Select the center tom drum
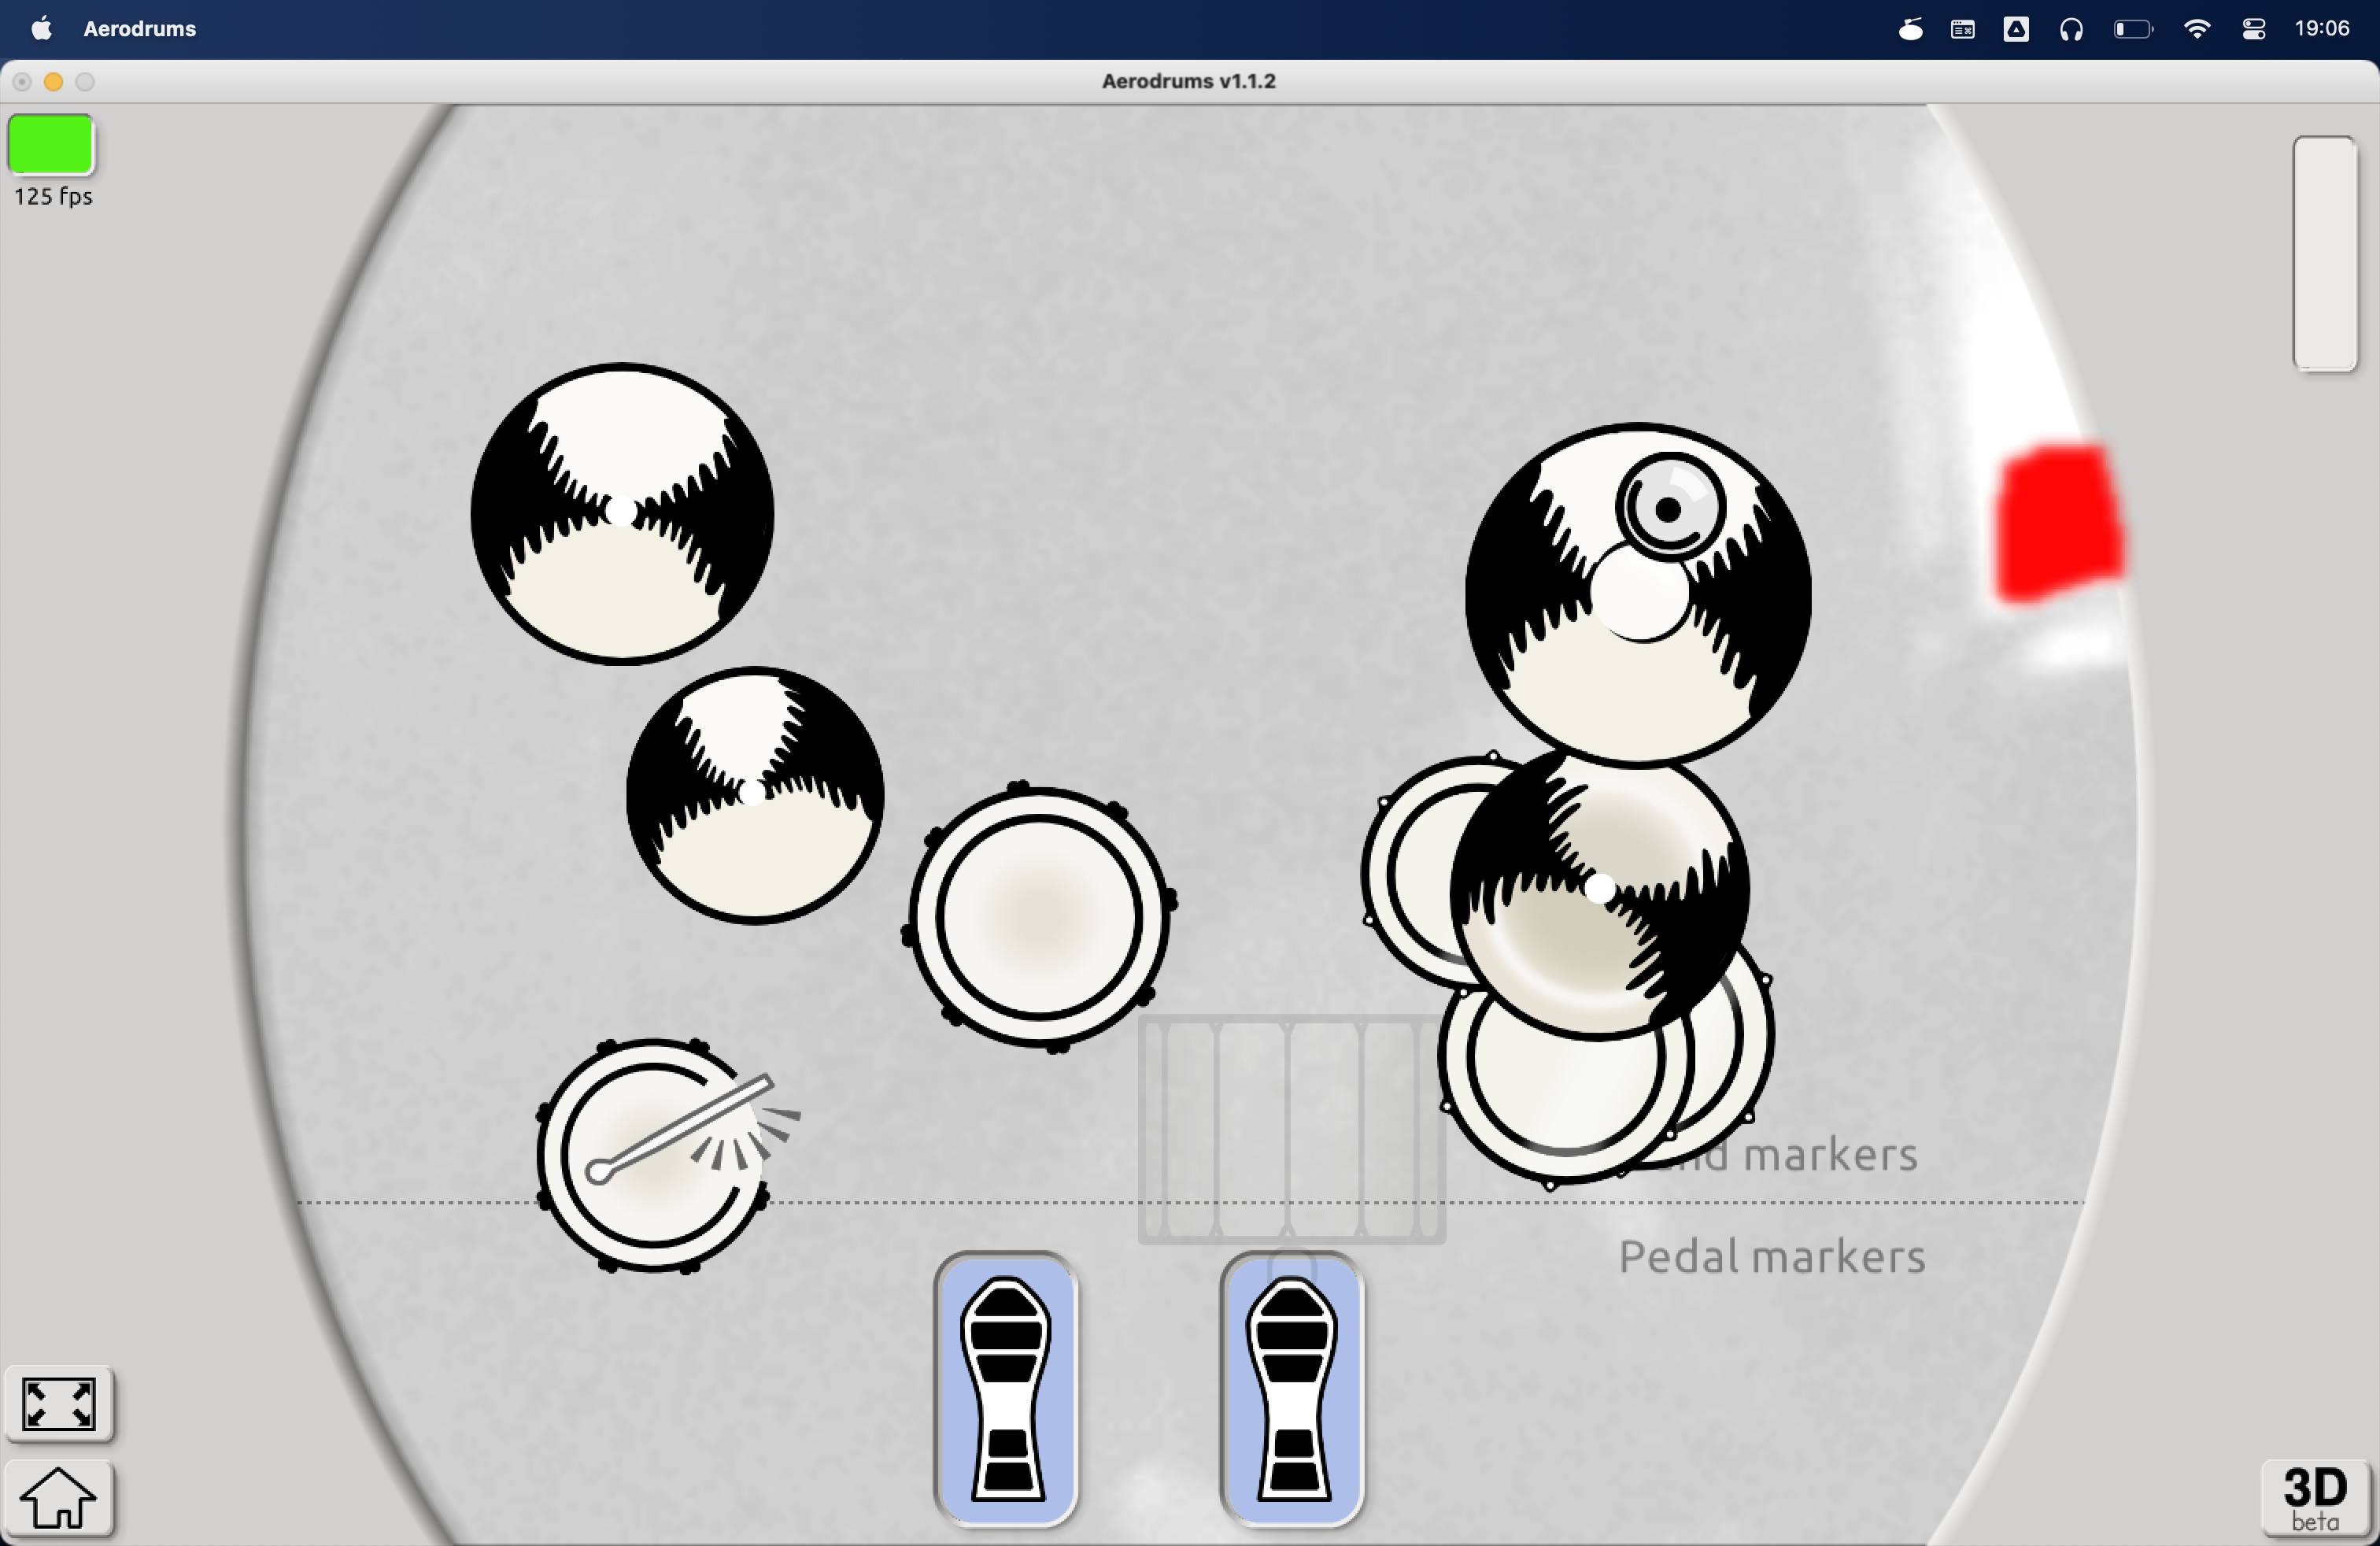2380x1546 pixels. 1039,917
